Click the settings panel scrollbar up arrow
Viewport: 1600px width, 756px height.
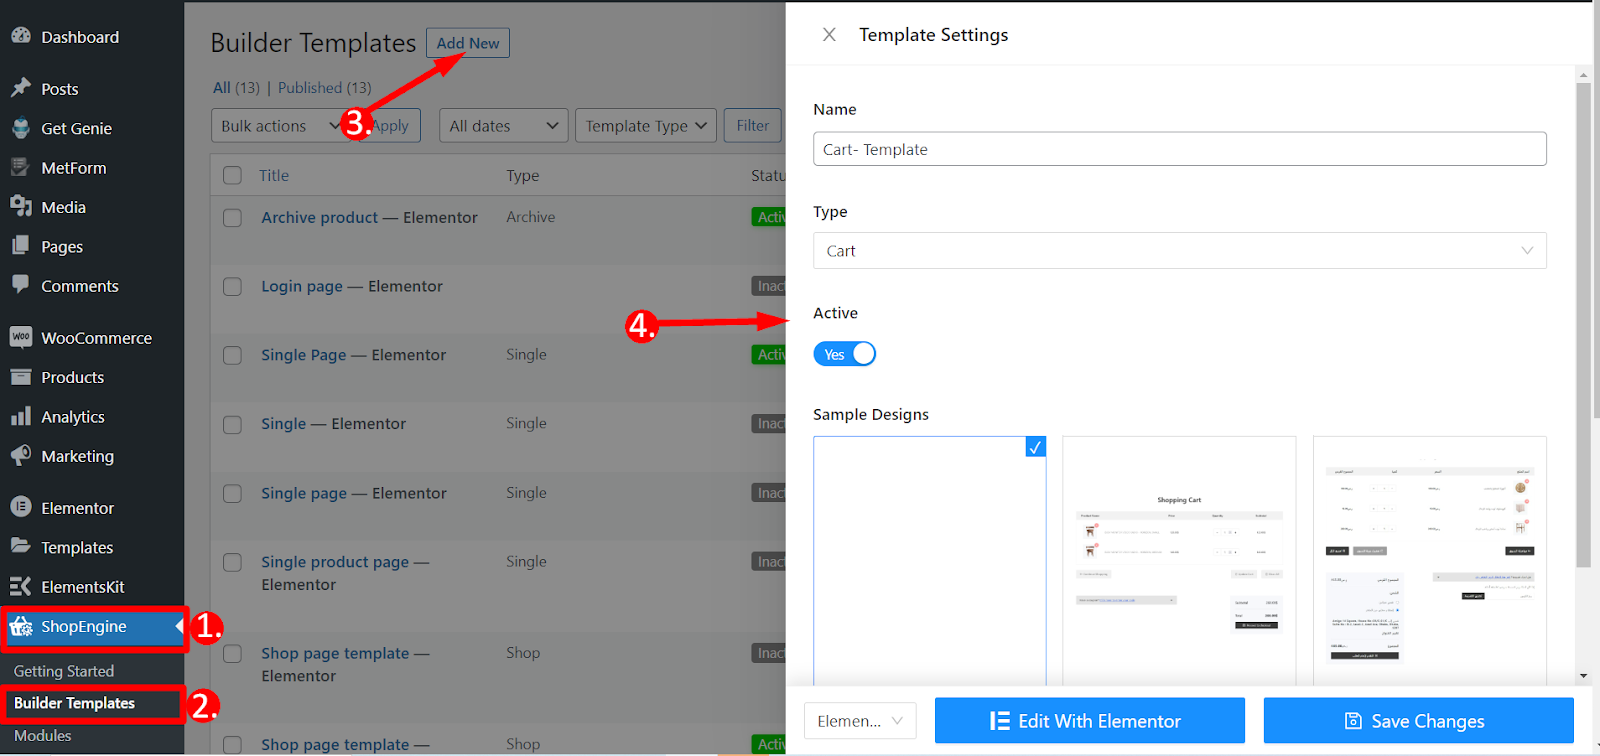click(x=1583, y=75)
